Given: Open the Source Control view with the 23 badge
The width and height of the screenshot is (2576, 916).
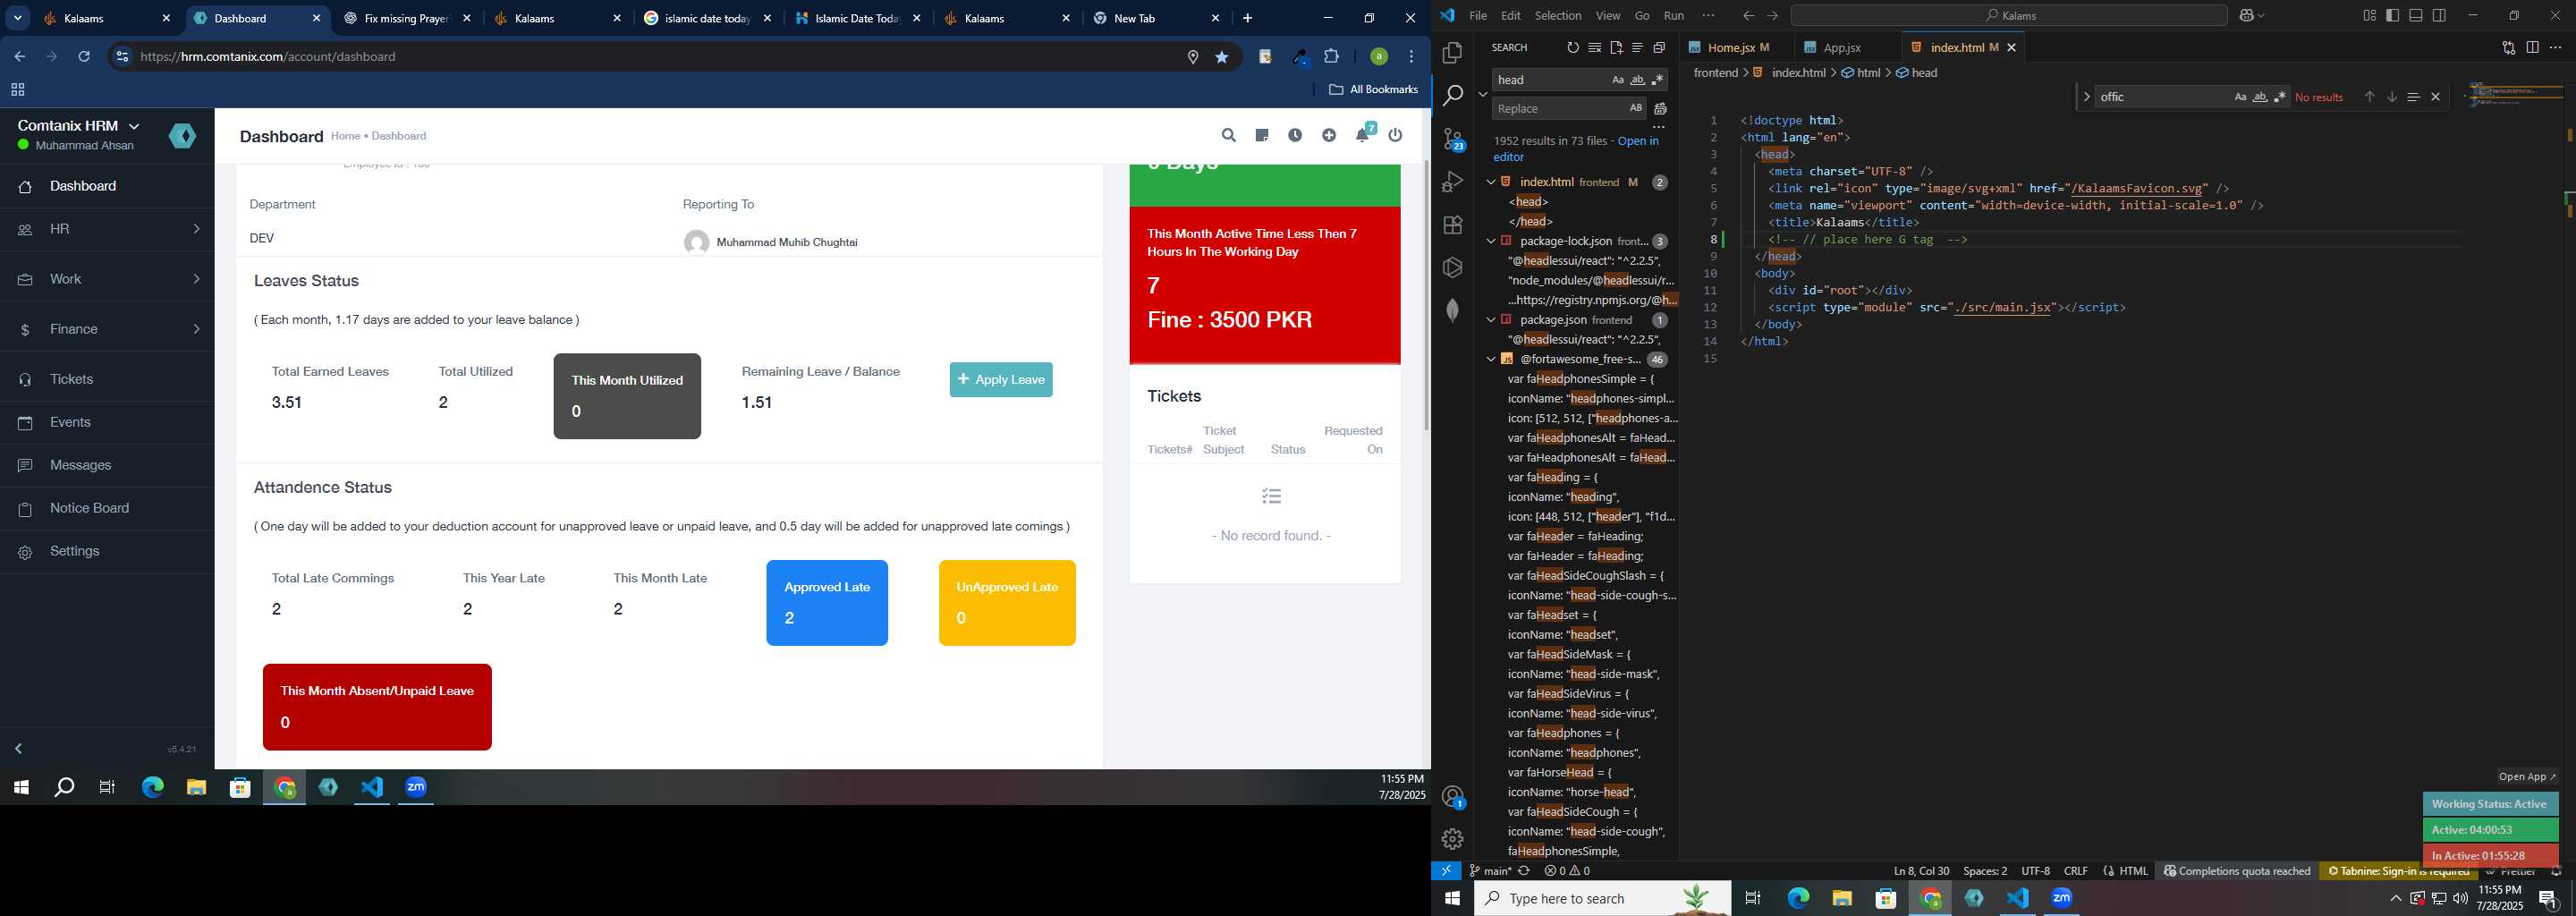Looking at the screenshot, I should coord(1453,139).
